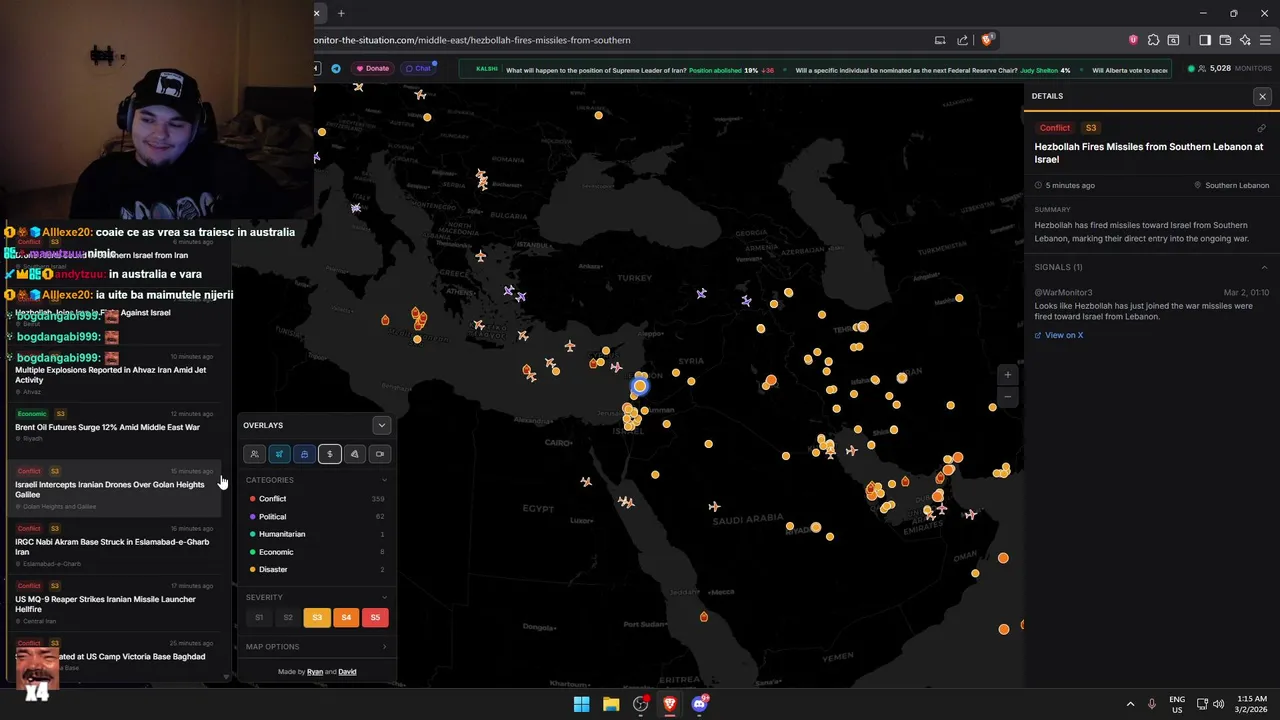Toggle the triangular radar overlay icon

354,454
